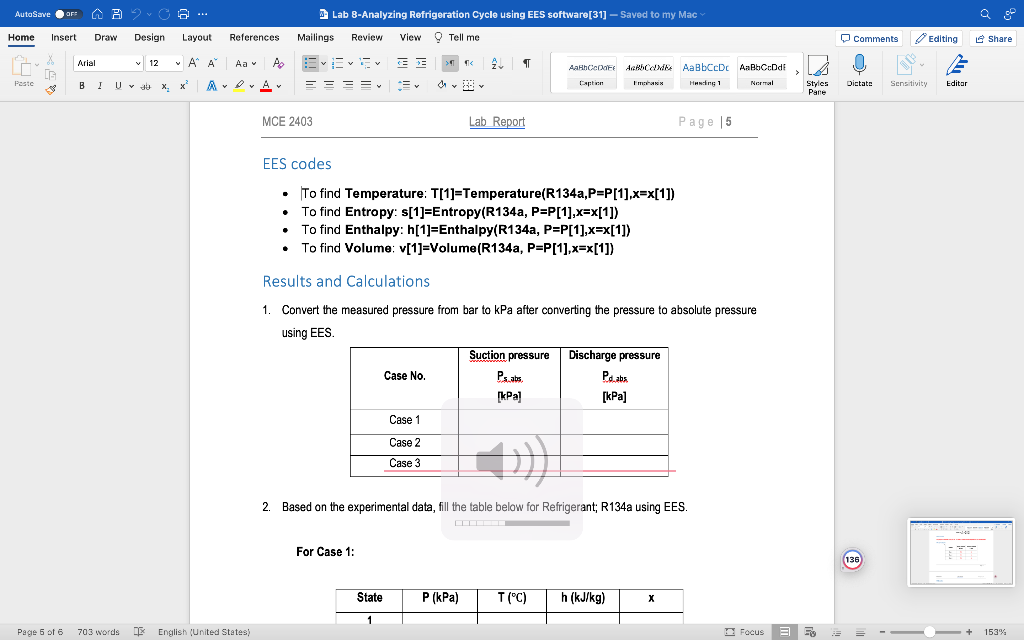1024x640 pixels.
Task: Click the Strikethrough icon
Action: pos(146,86)
